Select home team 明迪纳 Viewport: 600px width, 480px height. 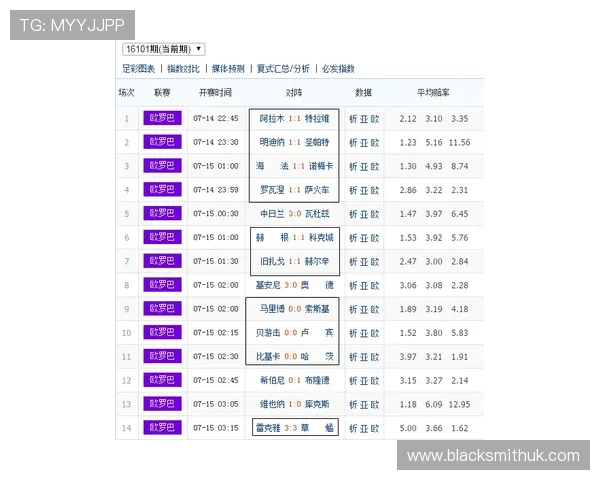pyautogui.click(x=272, y=142)
